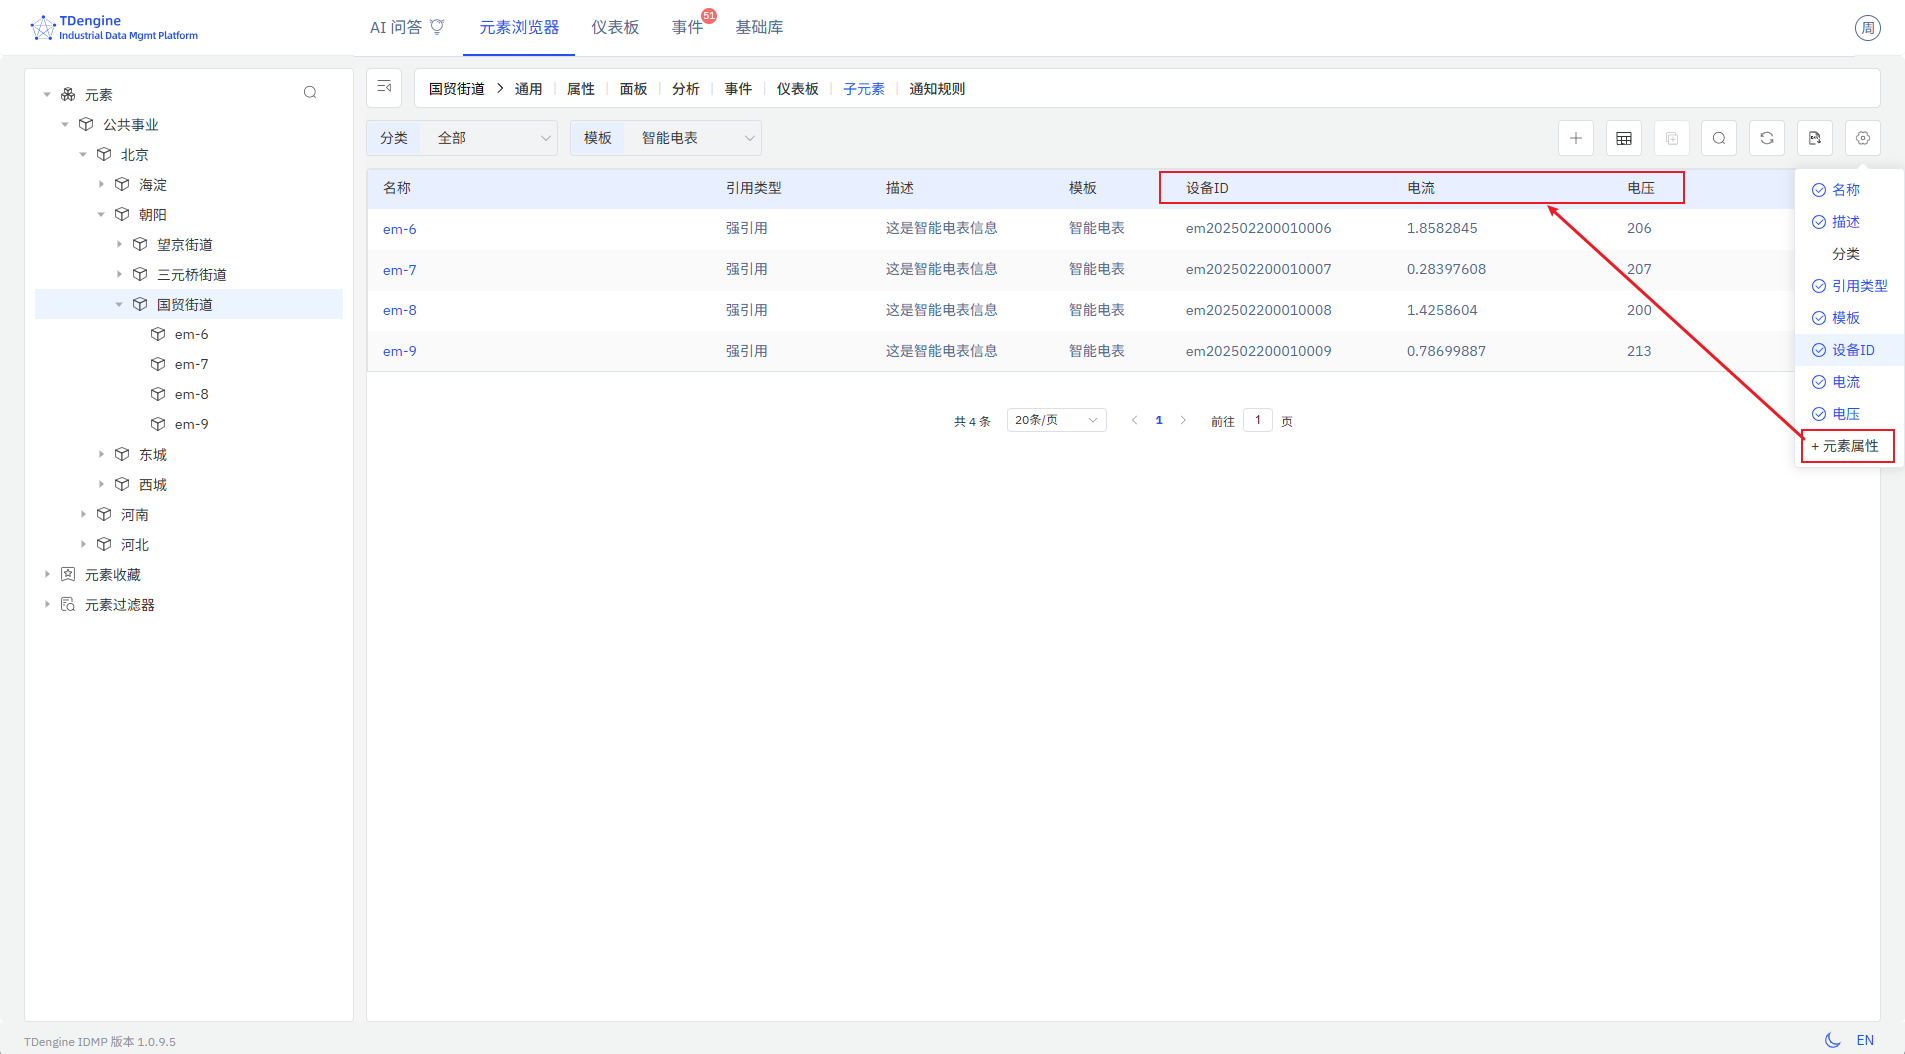Collapse the 朝阳 tree node
Viewport: 1905px width, 1054px height.
pyautogui.click(x=101, y=214)
